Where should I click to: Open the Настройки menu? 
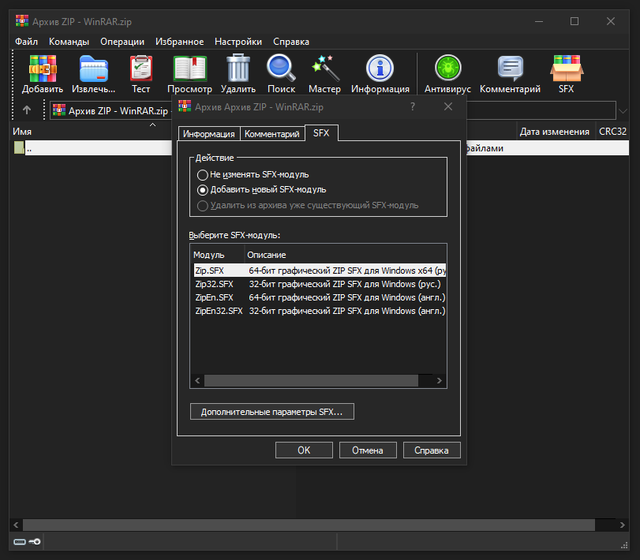point(238,42)
